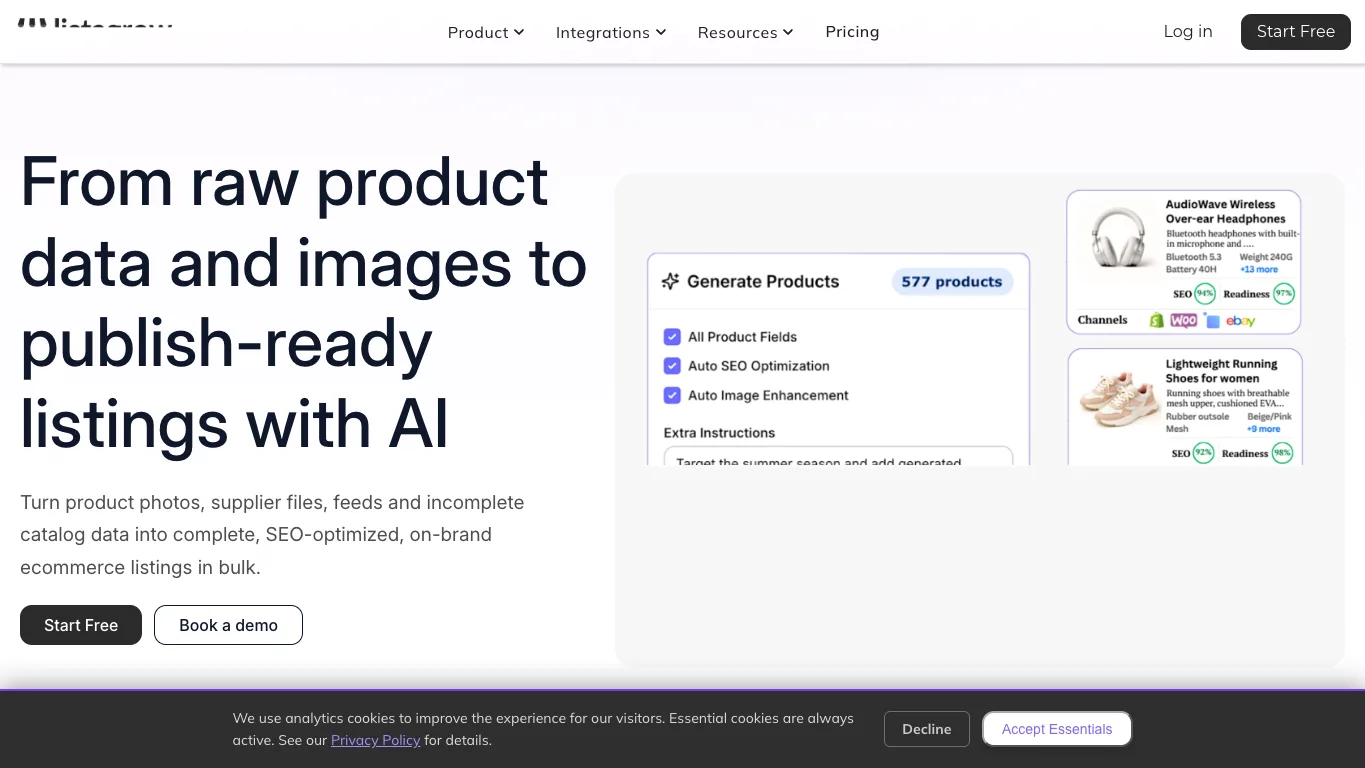Open the Log in page
This screenshot has height=768, width=1365.
click(1188, 31)
